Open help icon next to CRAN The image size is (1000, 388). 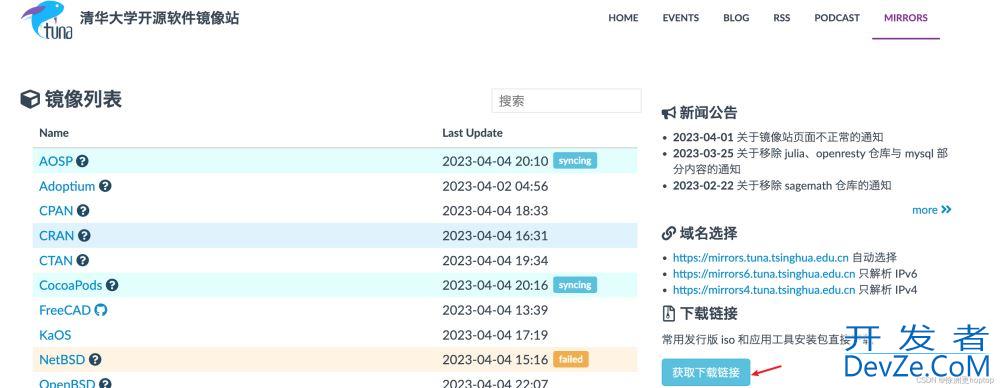click(x=84, y=235)
